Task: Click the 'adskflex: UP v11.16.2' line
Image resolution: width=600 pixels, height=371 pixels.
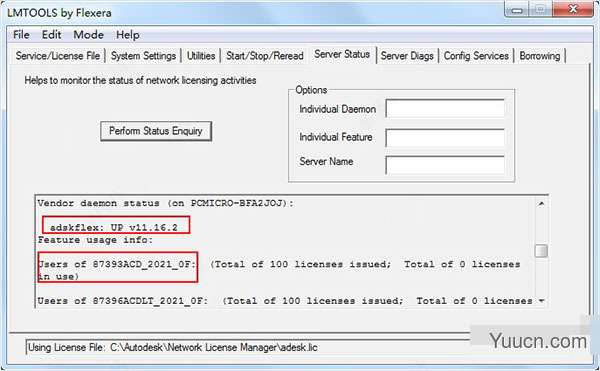Action: pyautogui.click(x=114, y=228)
